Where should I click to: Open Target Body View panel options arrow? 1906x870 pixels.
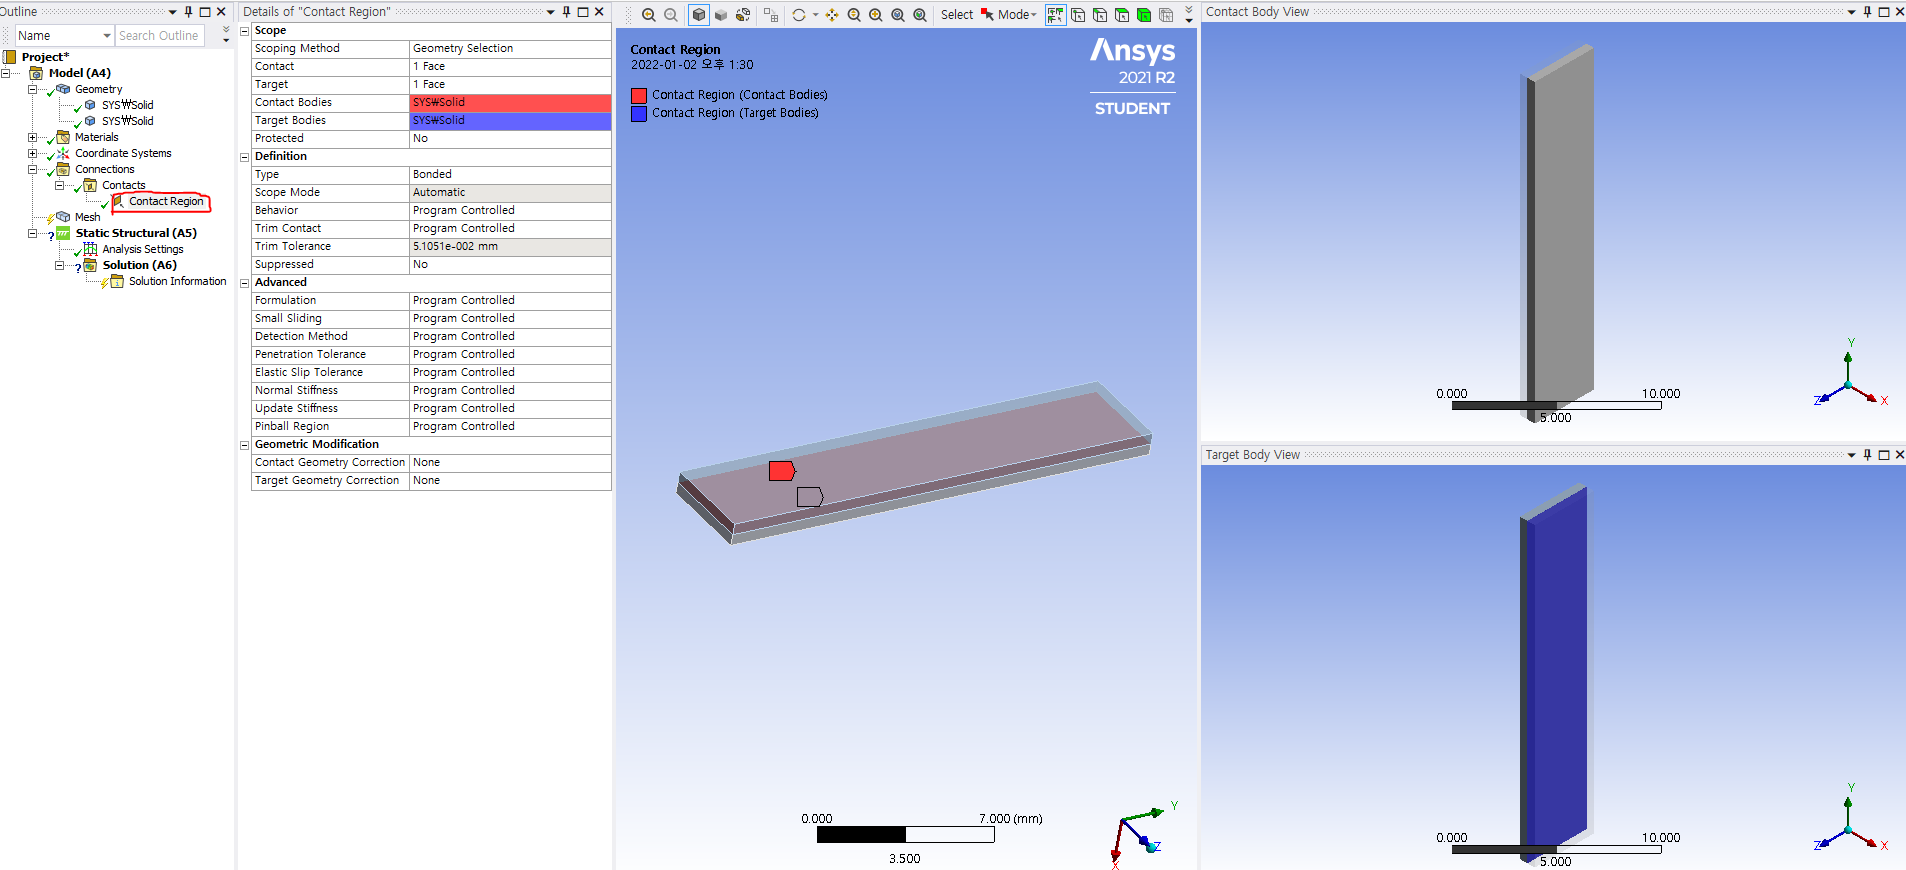[1851, 455]
